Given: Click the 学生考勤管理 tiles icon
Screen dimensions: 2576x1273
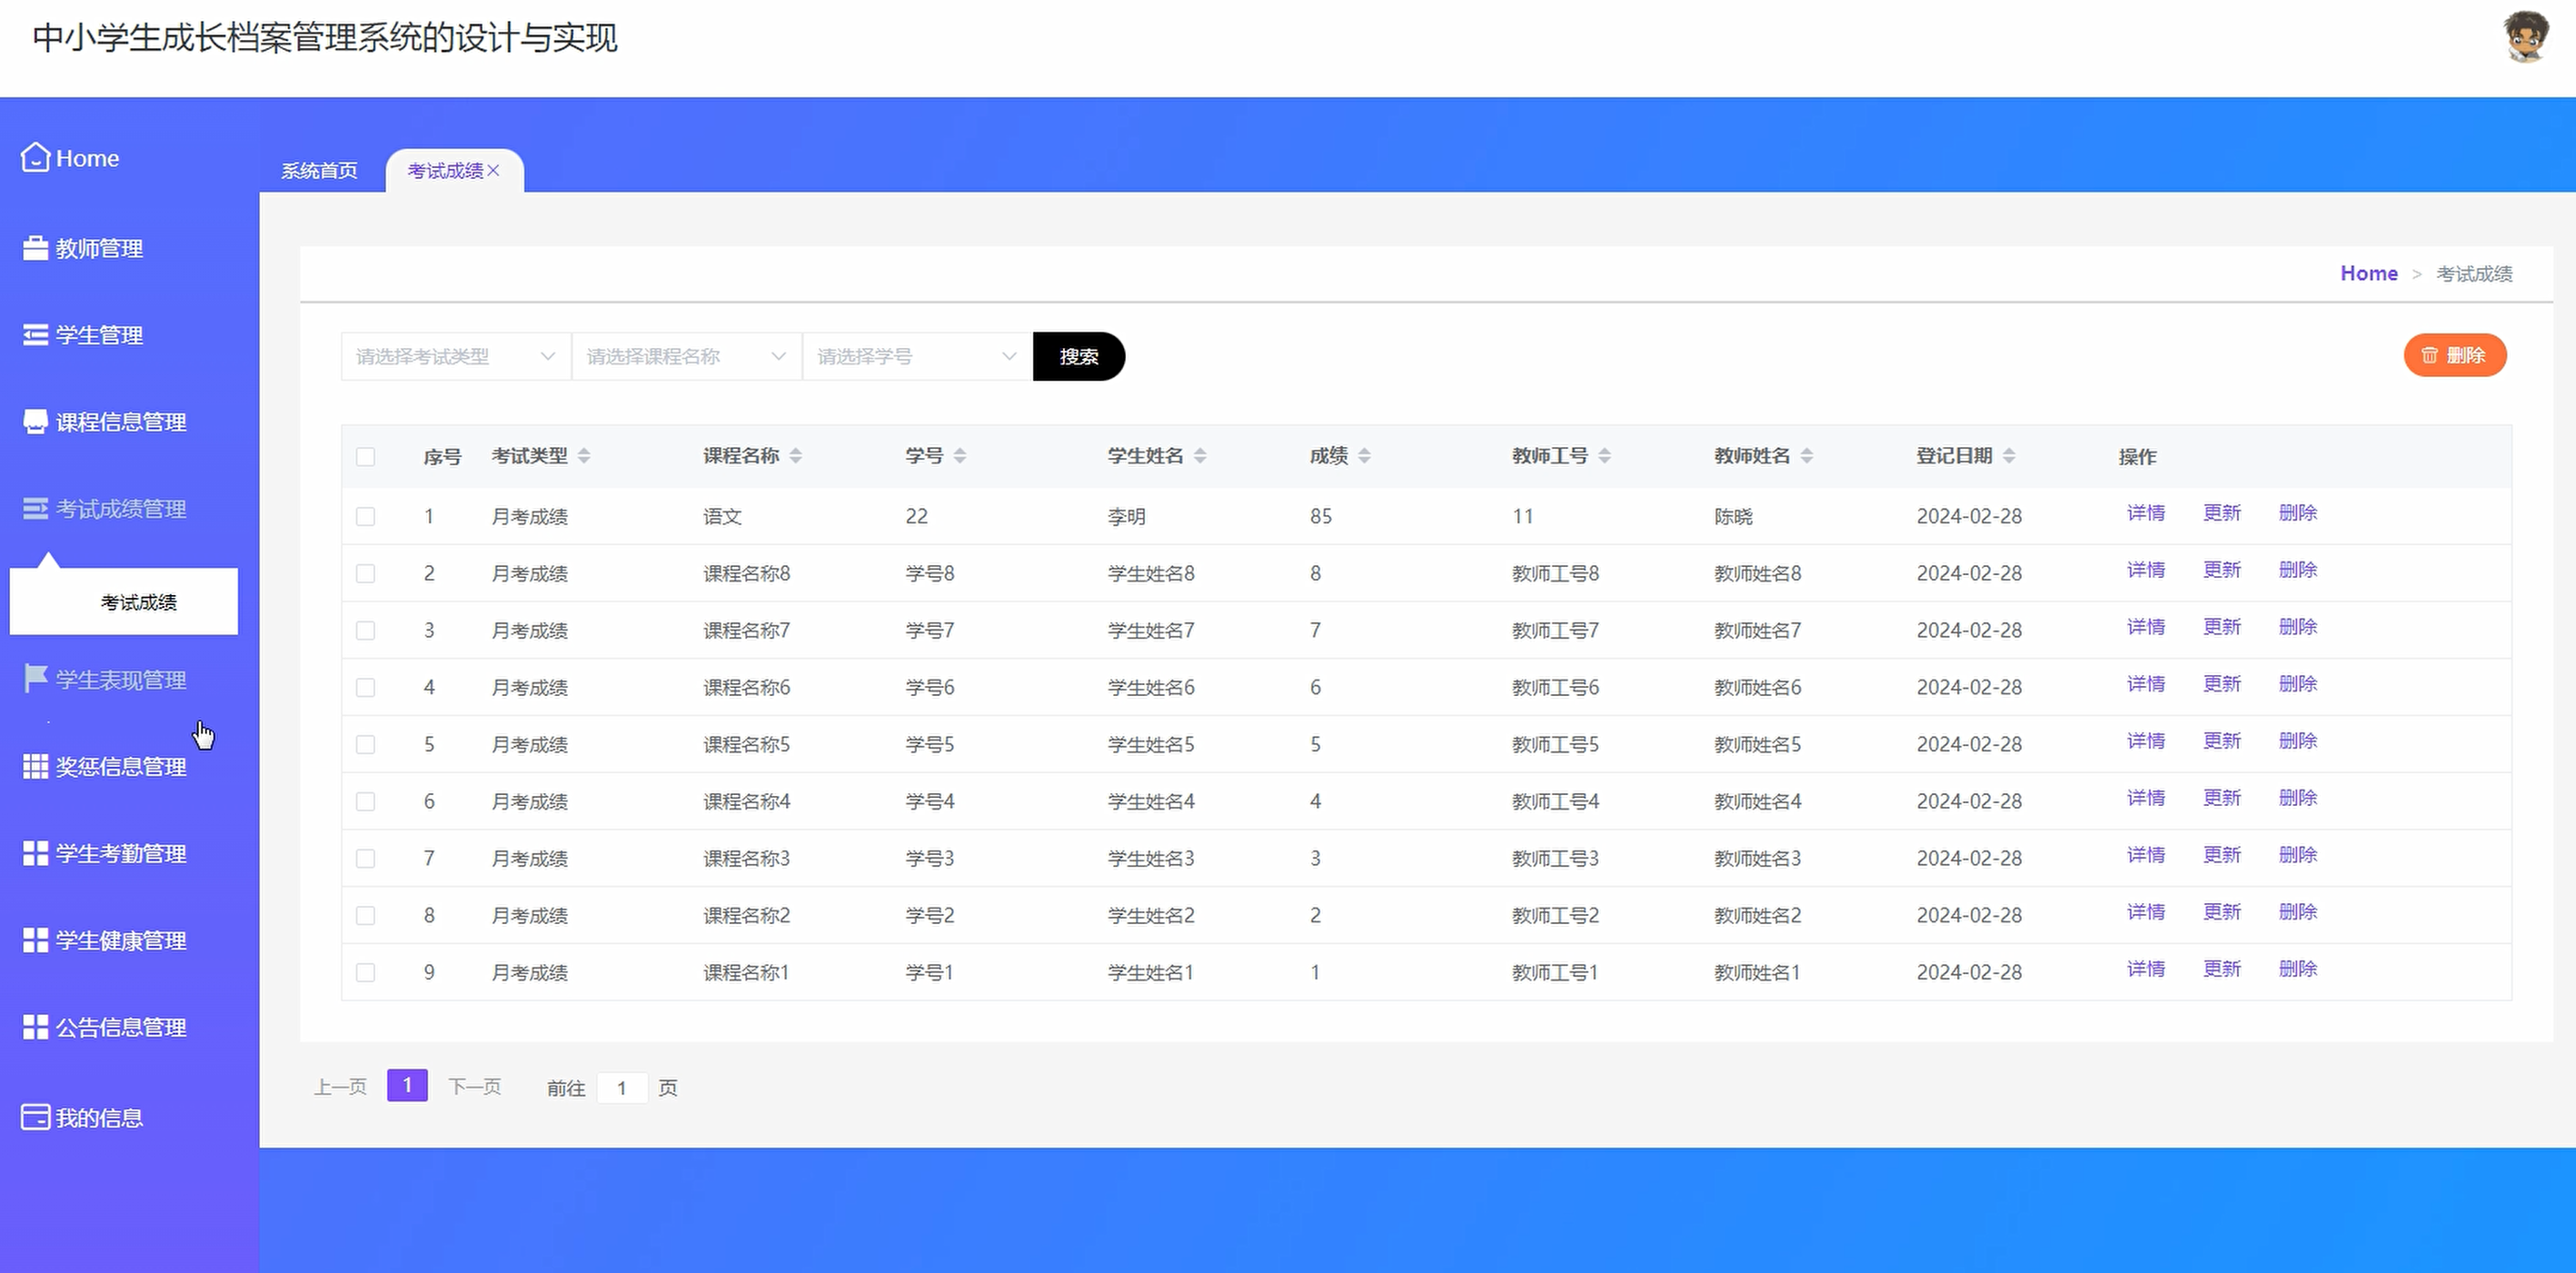Looking at the screenshot, I should point(35,853).
